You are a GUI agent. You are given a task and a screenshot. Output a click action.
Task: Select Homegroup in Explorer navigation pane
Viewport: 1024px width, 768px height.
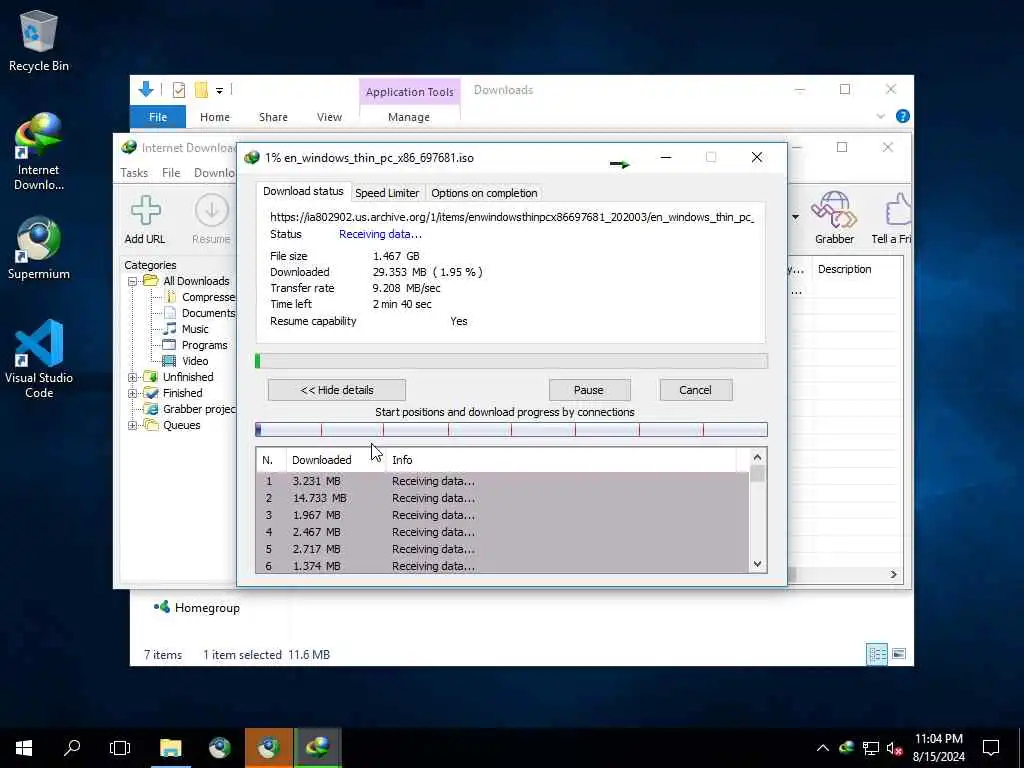pos(197,608)
